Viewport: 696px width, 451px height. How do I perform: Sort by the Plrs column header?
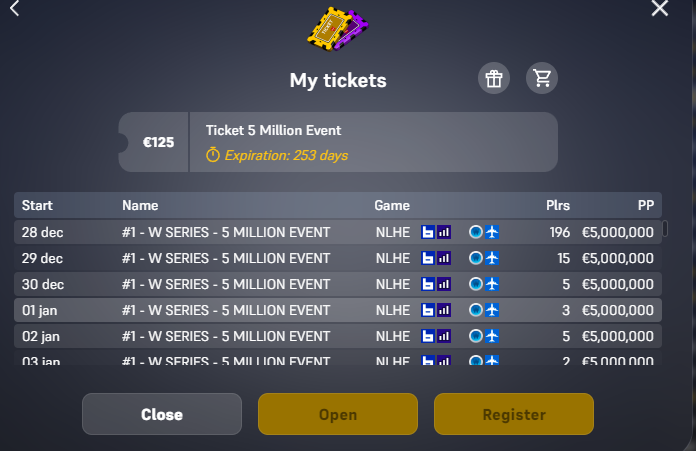[558, 206]
